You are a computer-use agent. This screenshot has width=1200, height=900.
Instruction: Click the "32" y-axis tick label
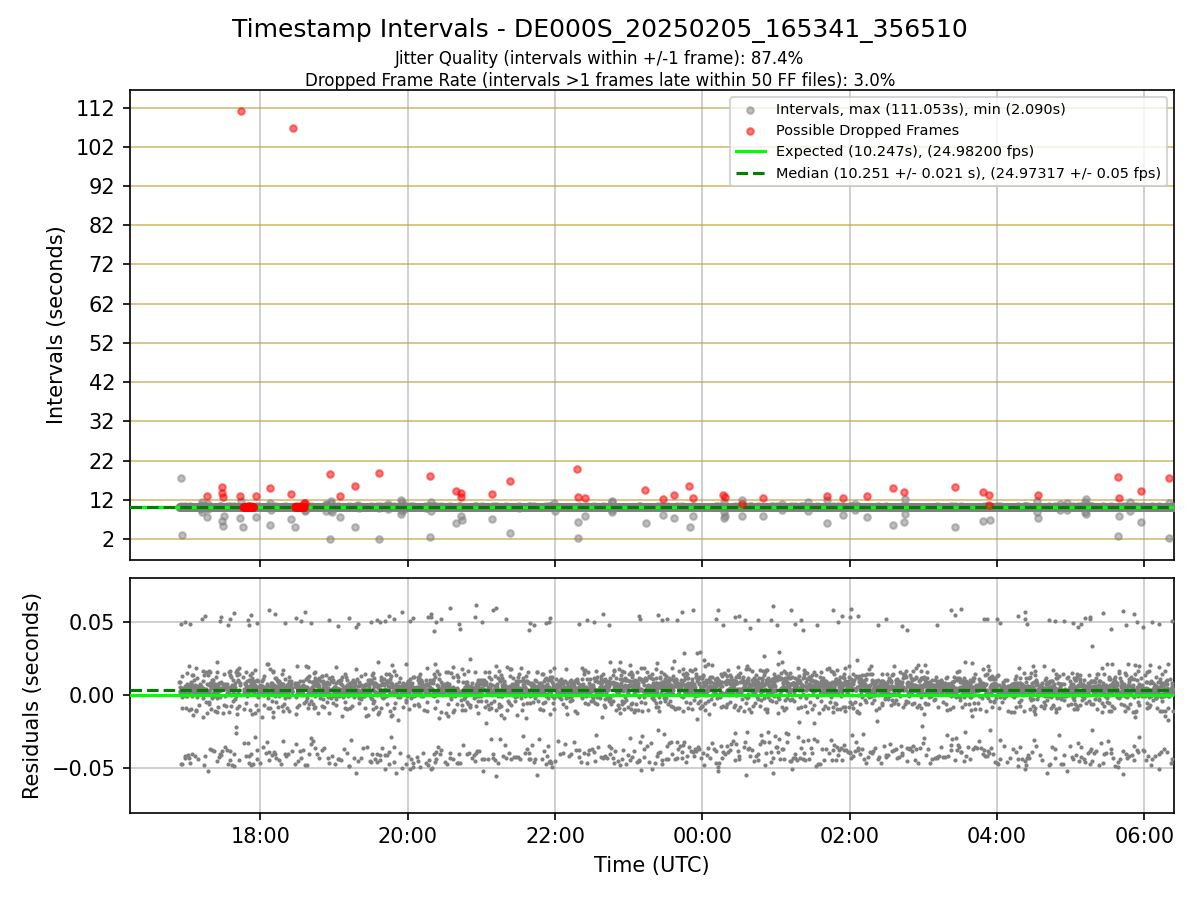pos(103,422)
